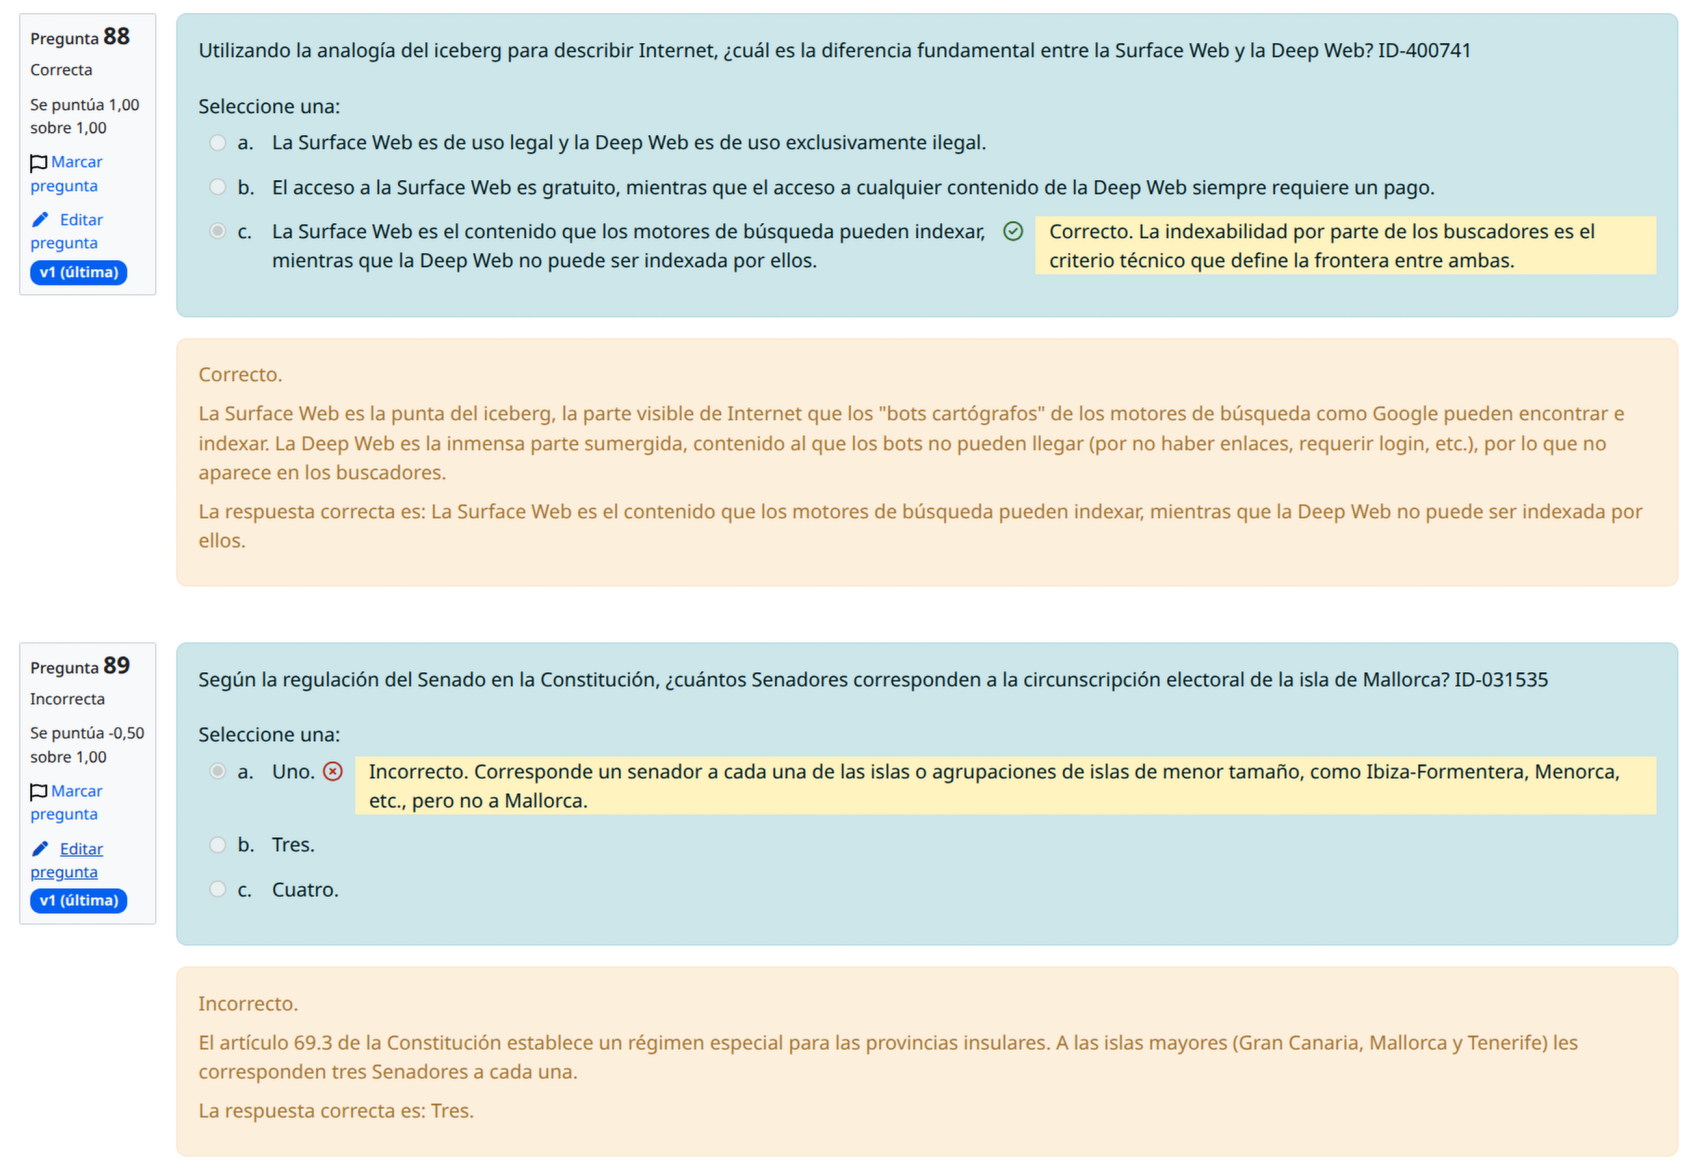Choose the Tres radio button
1693x1176 pixels.
click(218, 845)
